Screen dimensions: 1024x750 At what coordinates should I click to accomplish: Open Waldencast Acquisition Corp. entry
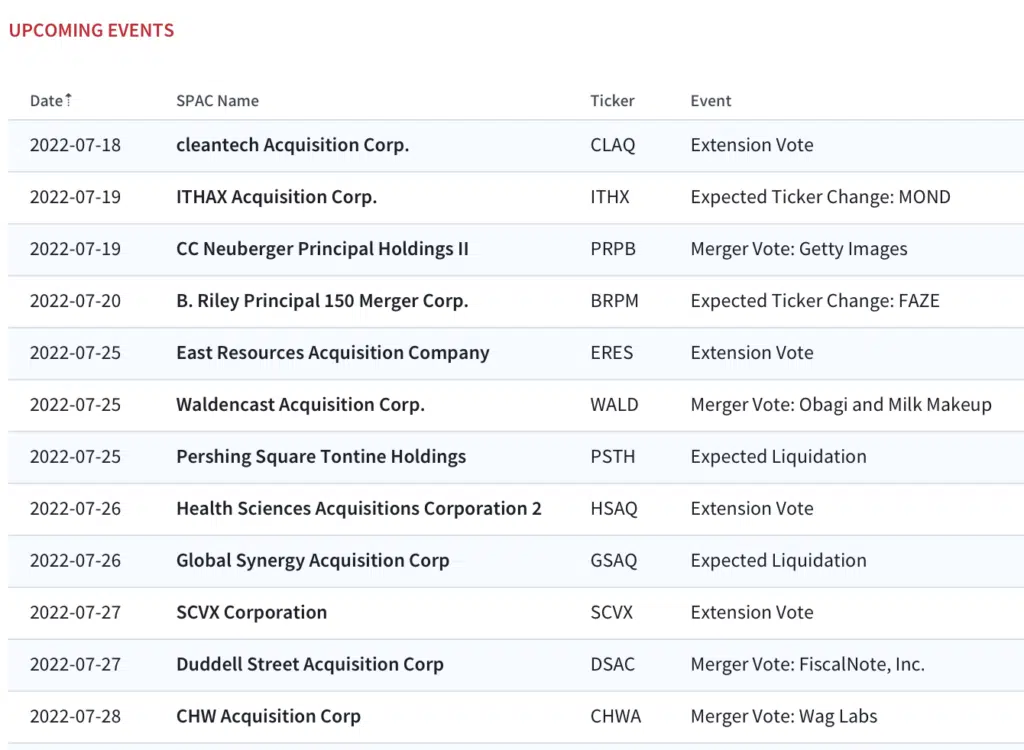pyautogui.click(x=300, y=404)
